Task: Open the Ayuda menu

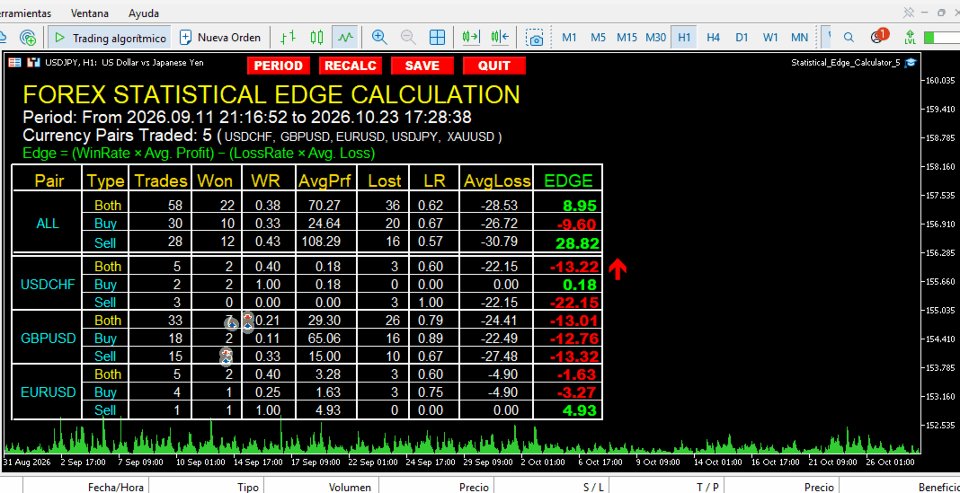Action: click(x=144, y=13)
